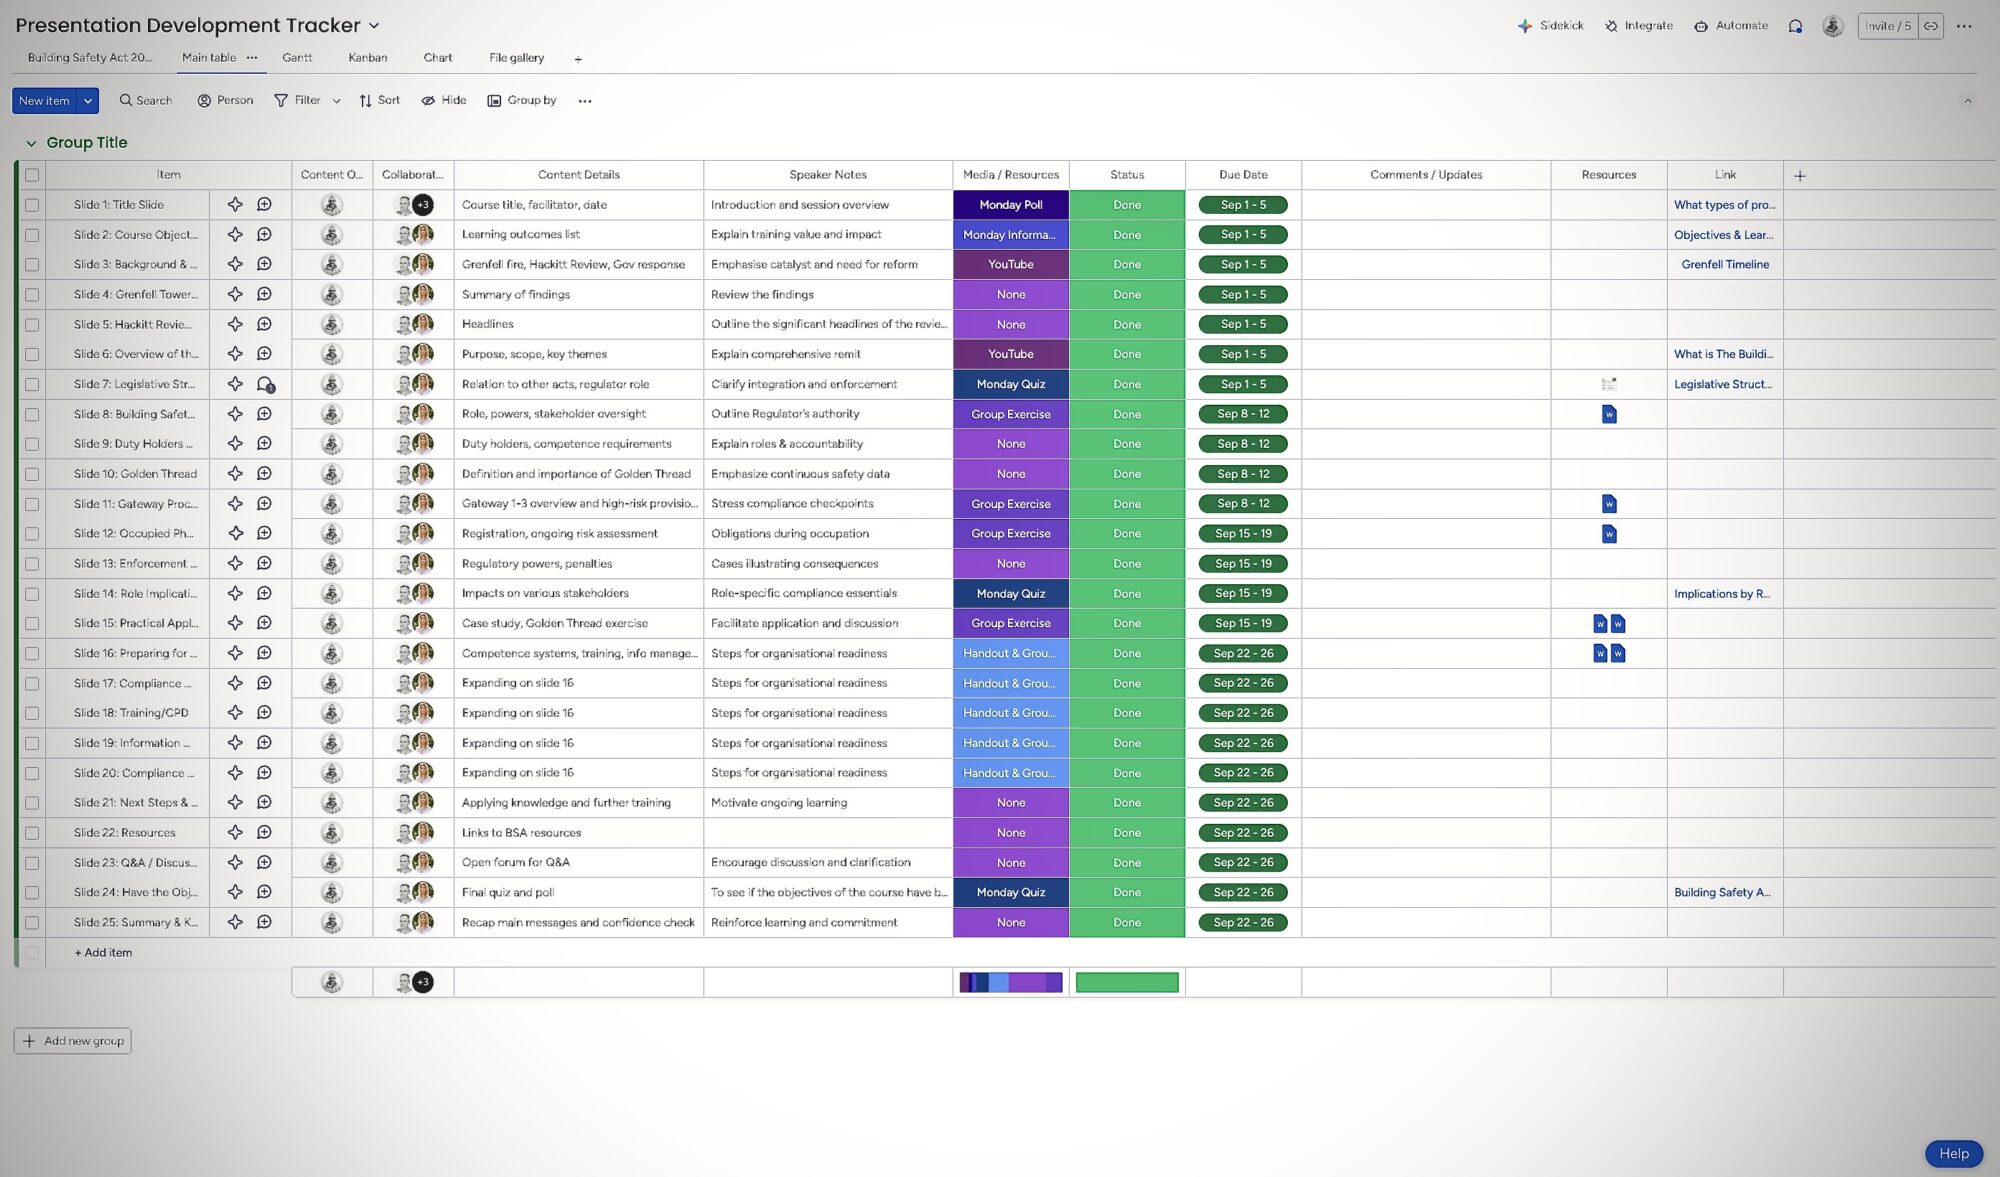The width and height of the screenshot is (2000, 1177).
Task: Open the Automate robot icon
Action: pos(1701,26)
